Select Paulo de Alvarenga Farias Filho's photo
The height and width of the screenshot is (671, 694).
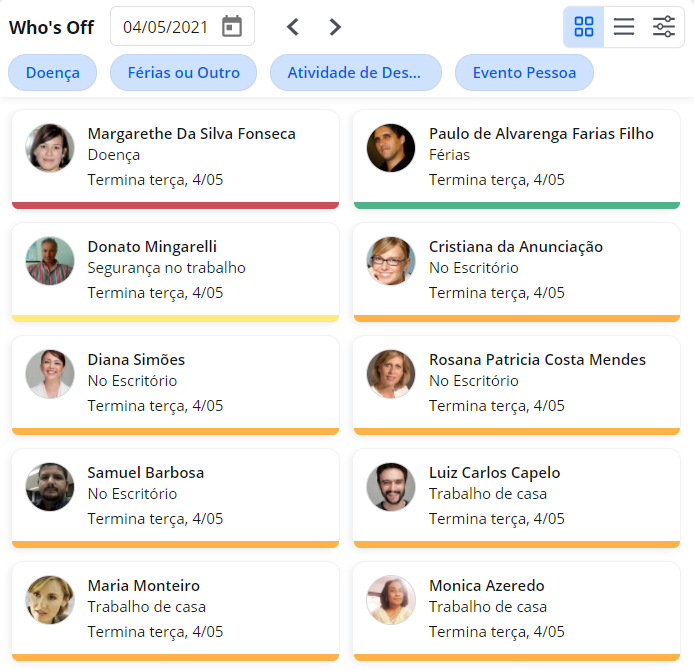pyautogui.click(x=391, y=148)
